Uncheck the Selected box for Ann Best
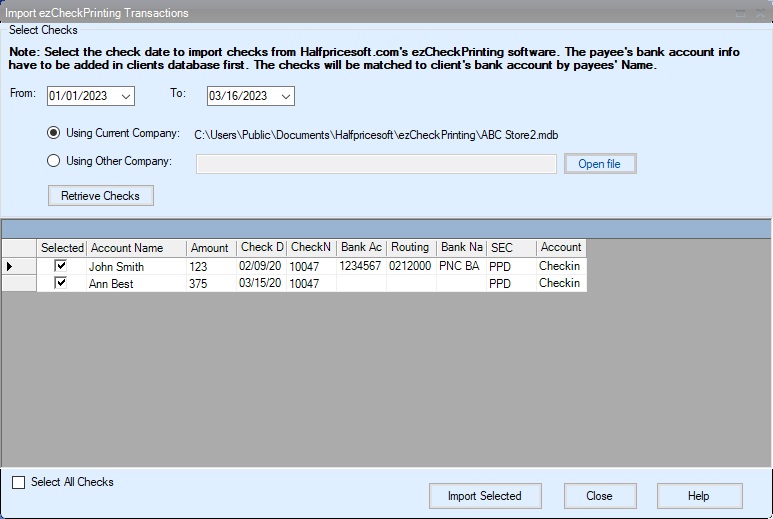 click(61, 283)
